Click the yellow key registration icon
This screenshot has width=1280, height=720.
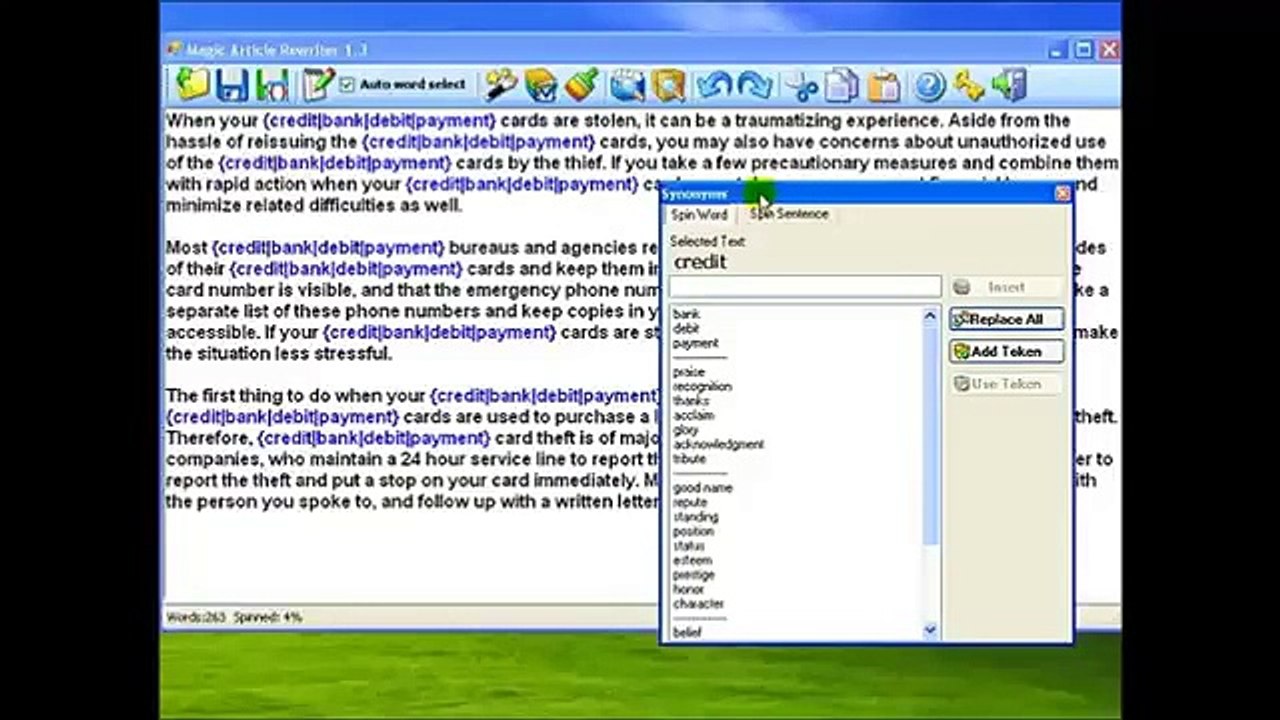[969, 85]
